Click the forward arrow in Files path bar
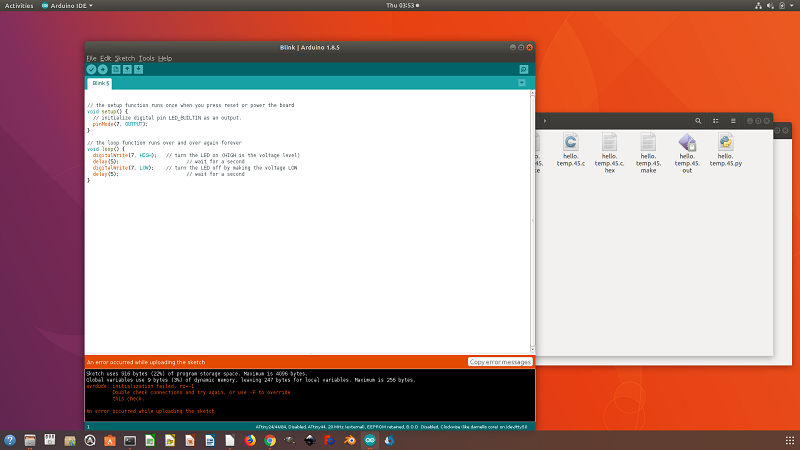This screenshot has height=450, width=800. coord(545,121)
